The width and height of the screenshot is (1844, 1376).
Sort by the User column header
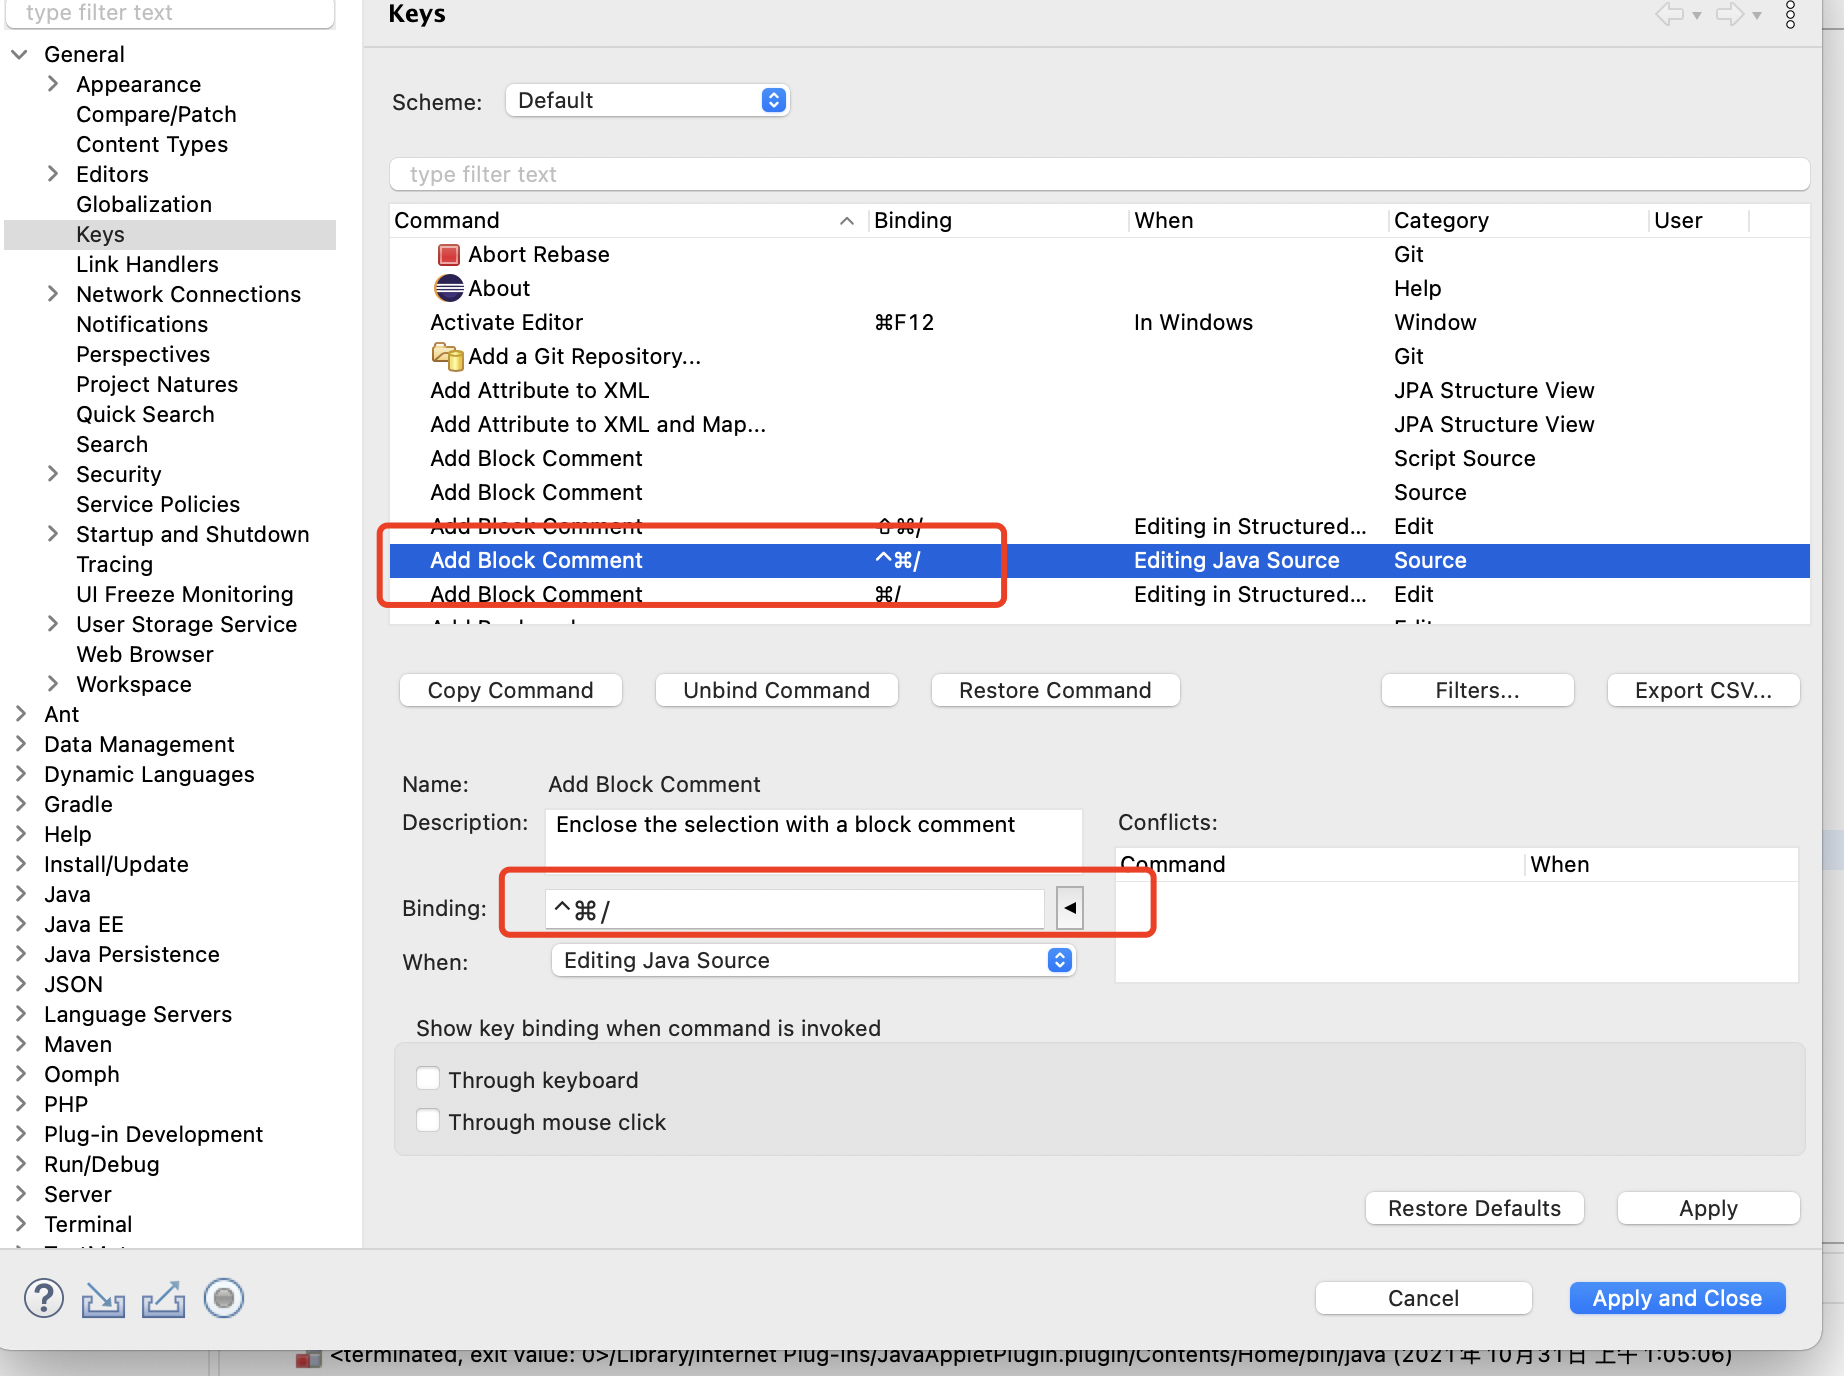[x=1699, y=220]
